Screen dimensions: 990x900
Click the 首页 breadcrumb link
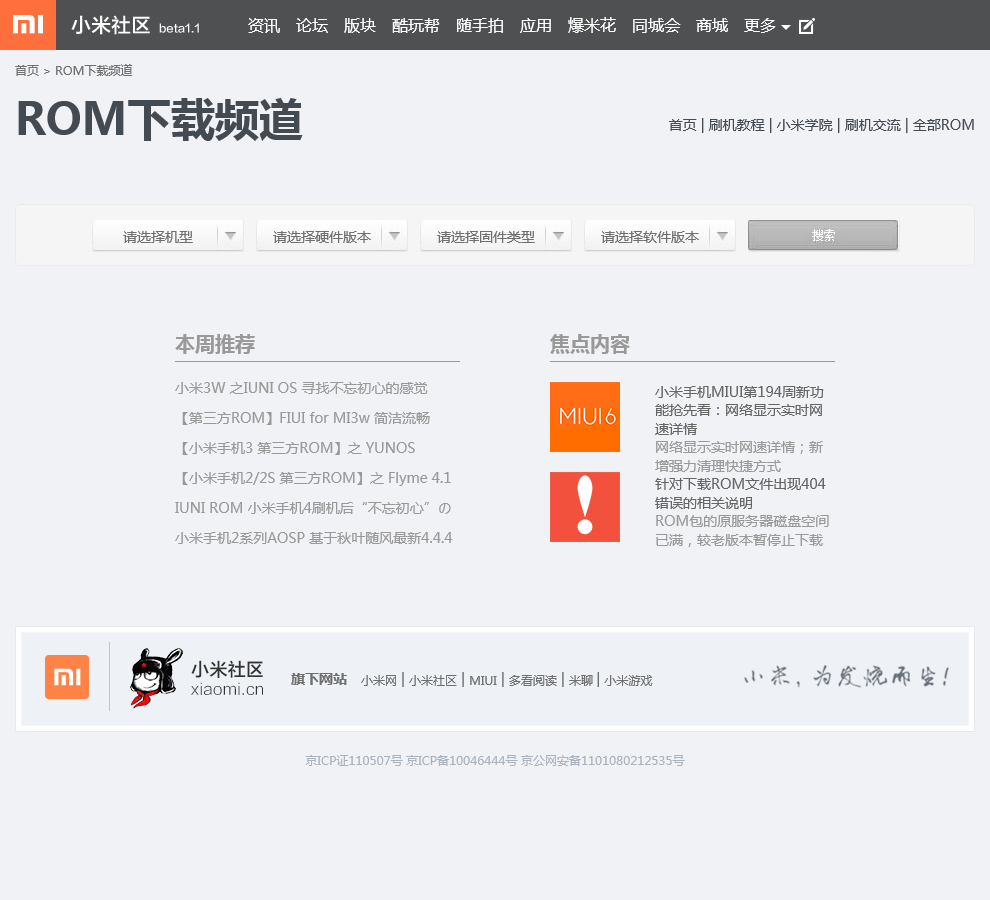click(x=27, y=71)
